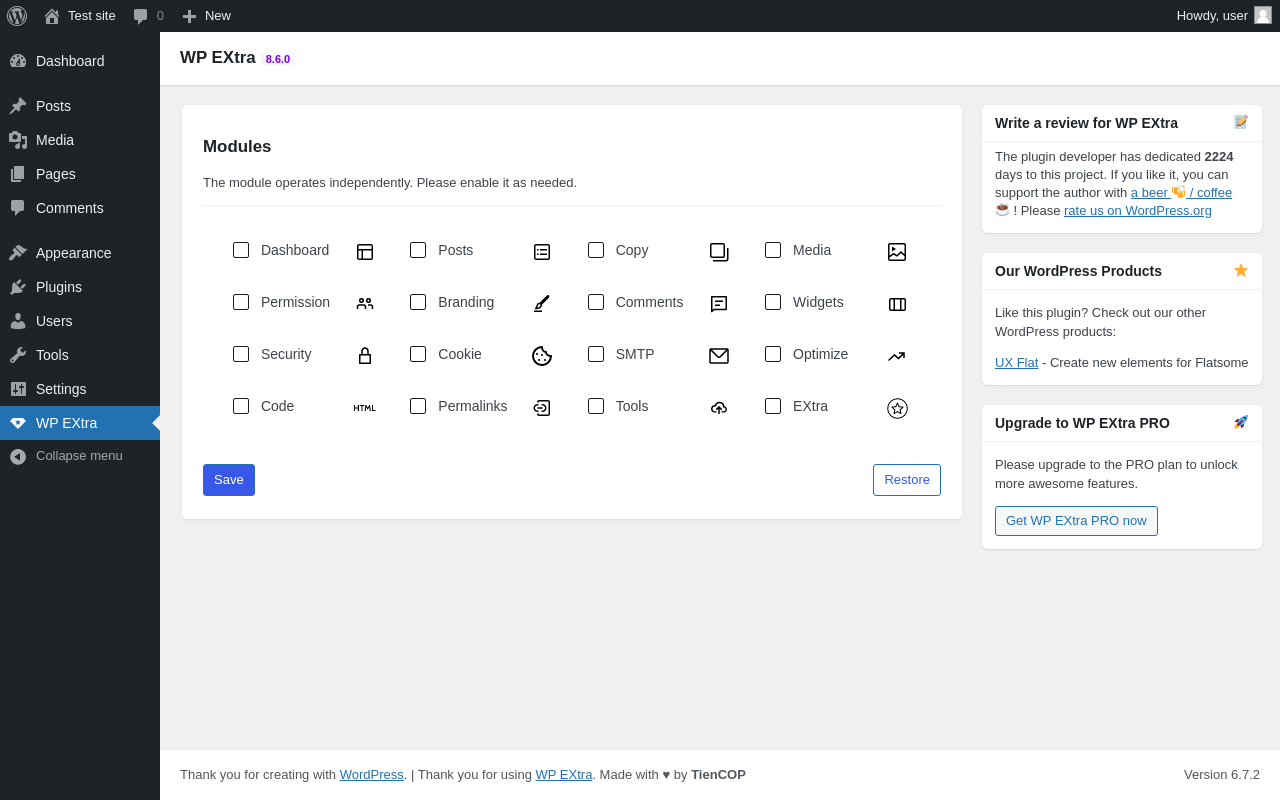
Task: Click the Optimize module trending arrow icon
Action: pyautogui.click(x=897, y=356)
